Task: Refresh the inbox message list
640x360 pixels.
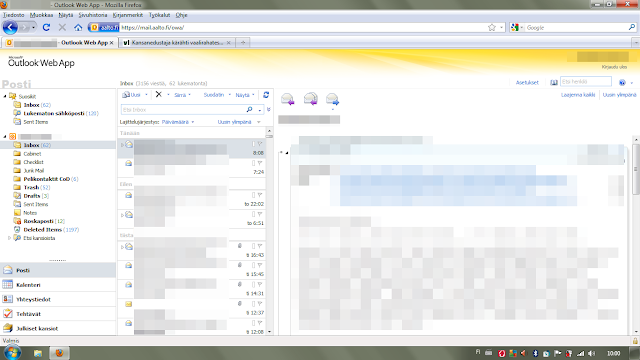Action: click(x=266, y=95)
